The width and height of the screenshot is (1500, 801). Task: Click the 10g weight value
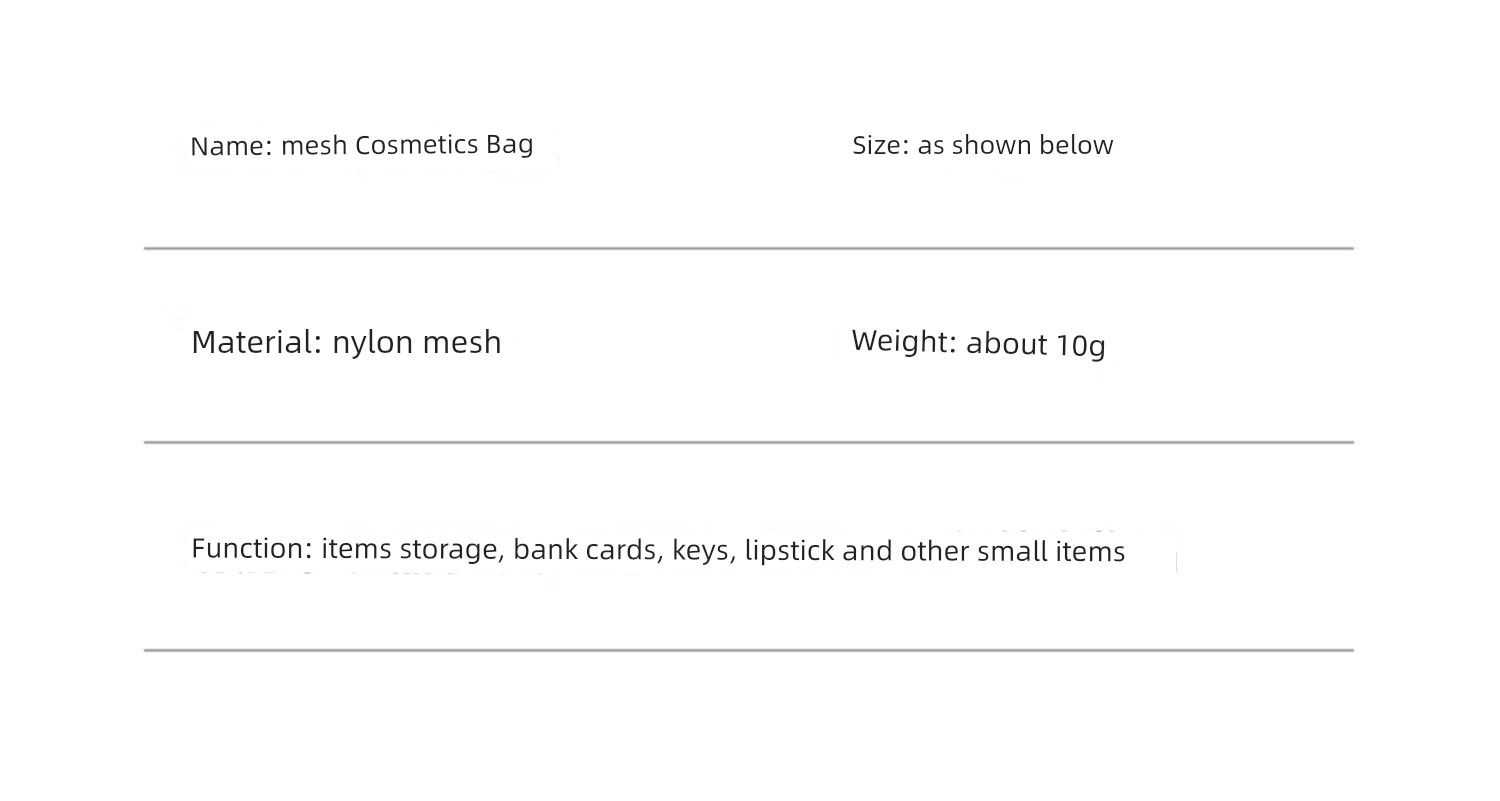pyautogui.click(x=1081, y=346)
